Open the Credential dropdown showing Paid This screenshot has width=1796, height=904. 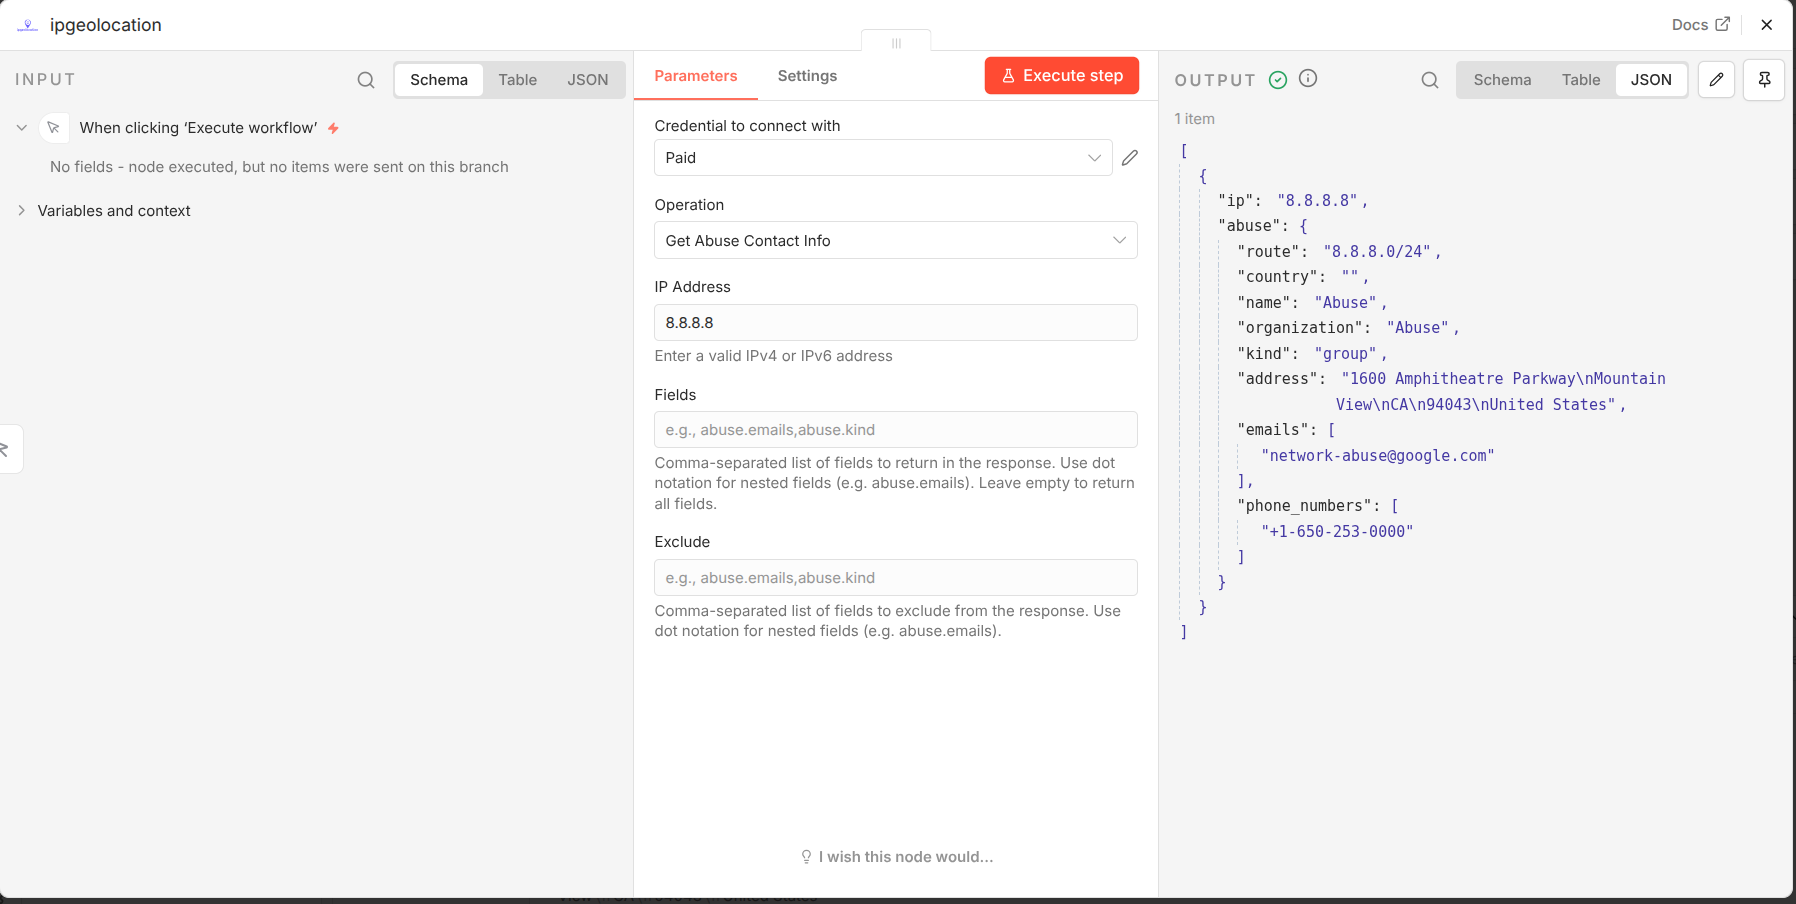(x=882, y=158)
